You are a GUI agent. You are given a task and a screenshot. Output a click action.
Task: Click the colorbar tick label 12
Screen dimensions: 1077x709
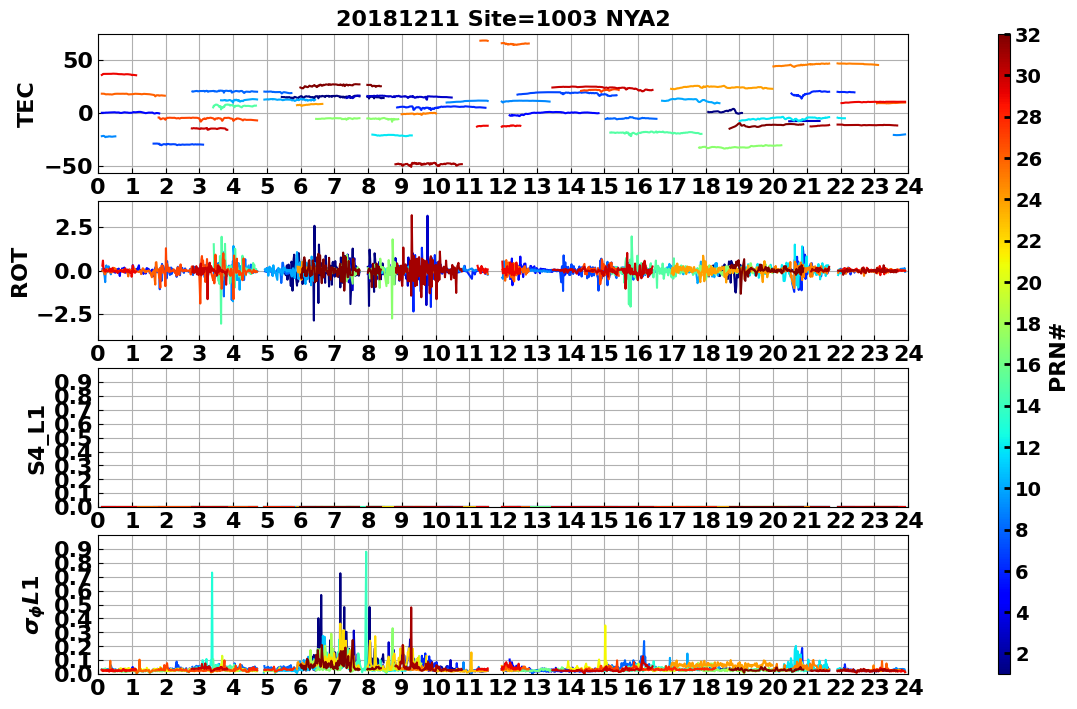1028,447
